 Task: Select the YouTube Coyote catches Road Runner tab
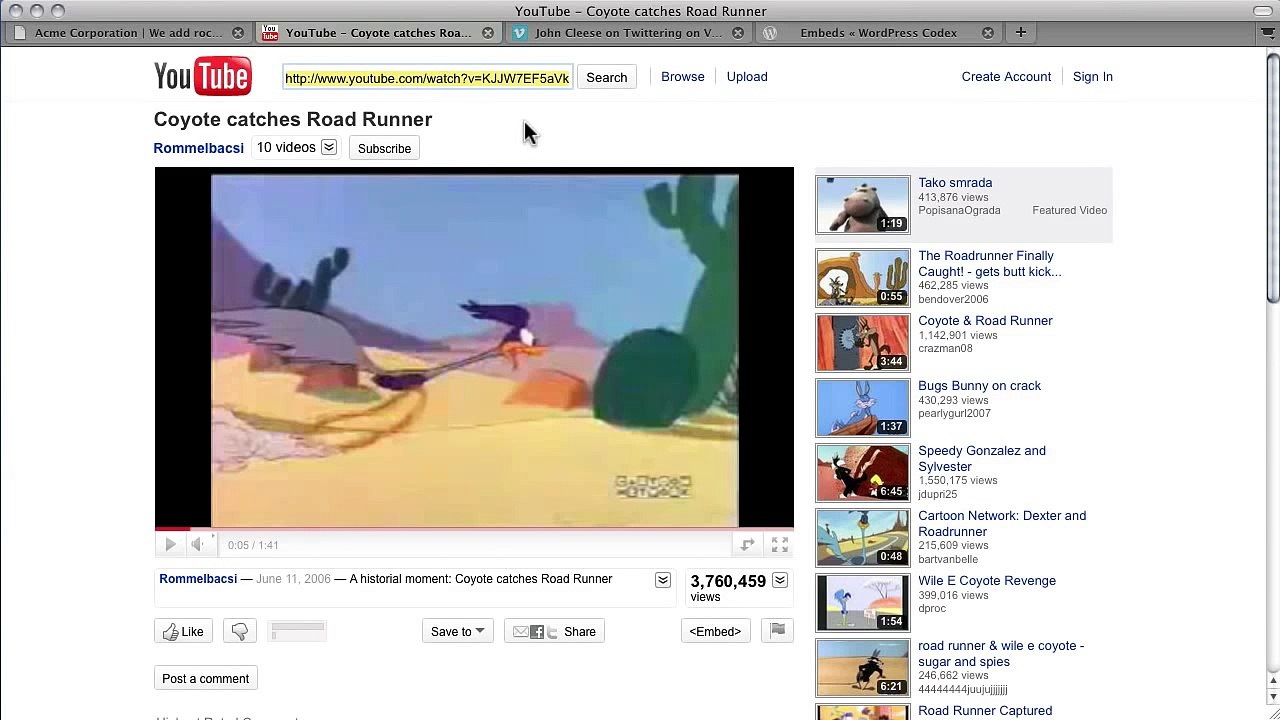[x=378, y=33]
